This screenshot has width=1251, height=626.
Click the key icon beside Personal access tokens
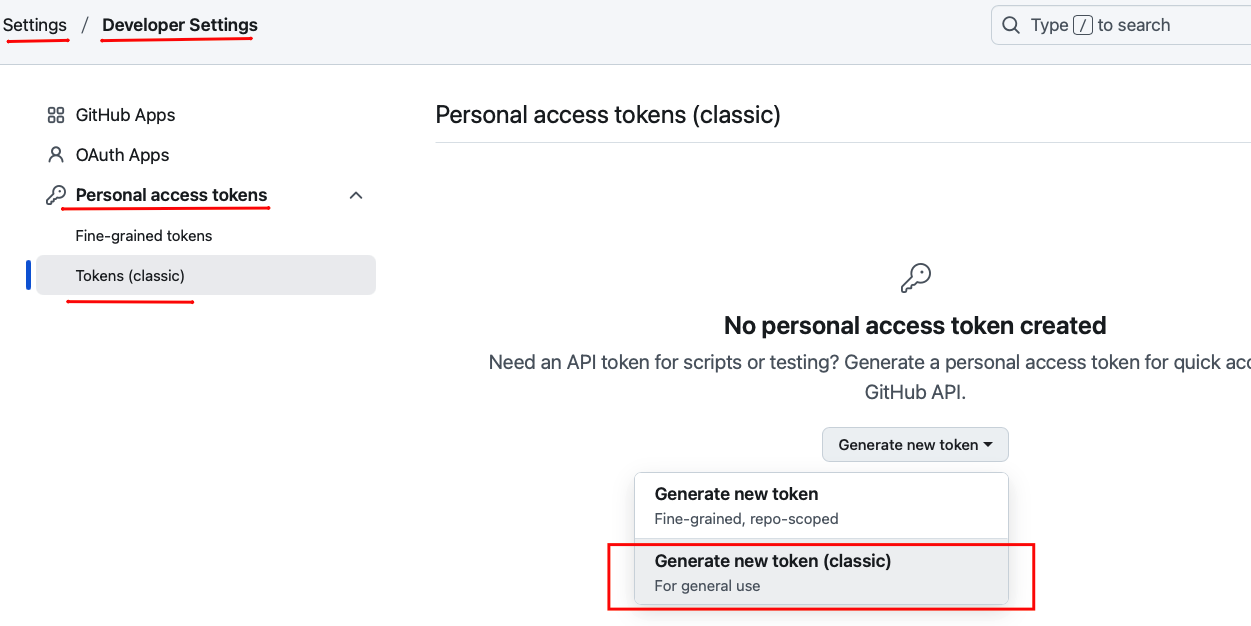[56, 195]
